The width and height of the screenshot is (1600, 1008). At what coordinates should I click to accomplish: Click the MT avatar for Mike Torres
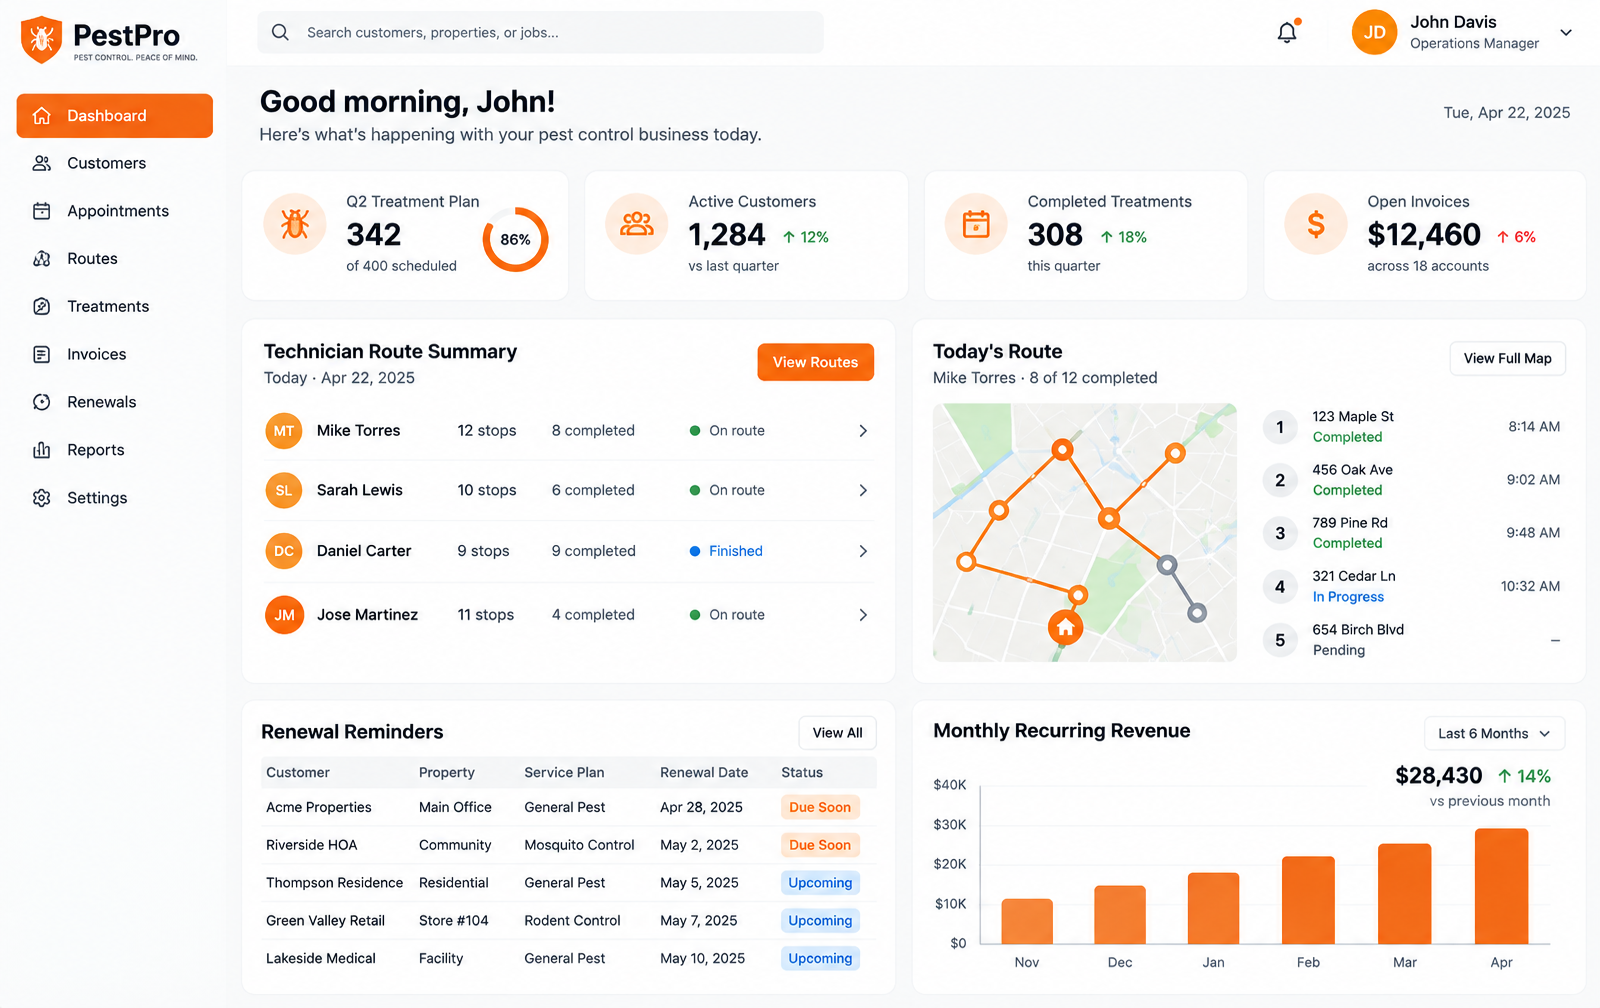click(x=284, y=431)
